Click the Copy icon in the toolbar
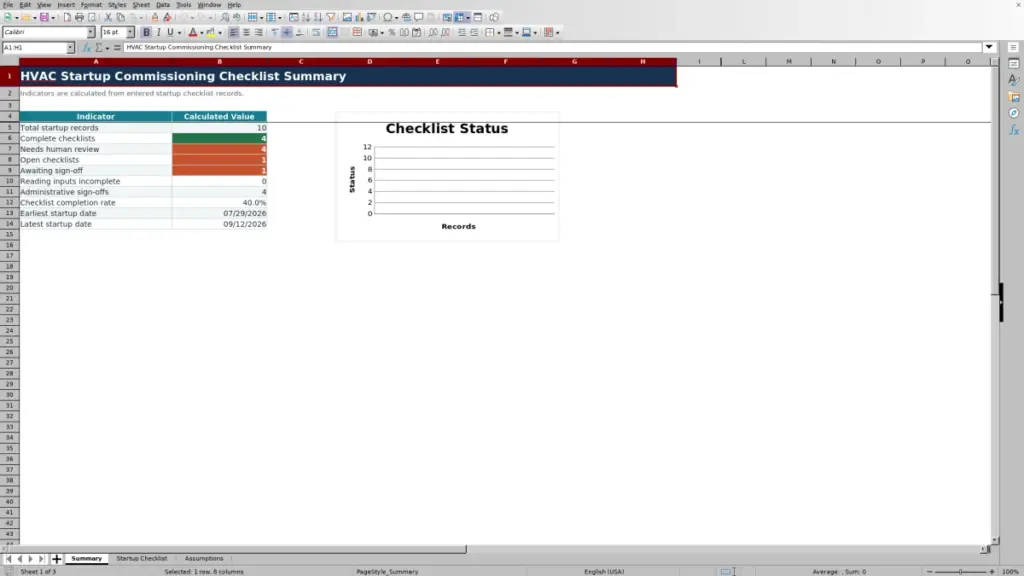The width and height of the screenshot is (1024, 576). [x=120, y=17]
